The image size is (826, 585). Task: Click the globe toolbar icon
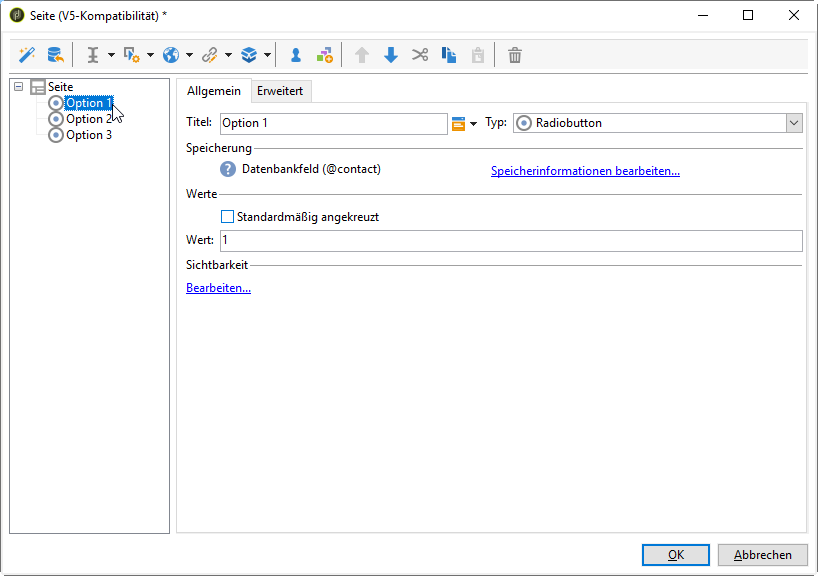(x=171, y=55)
